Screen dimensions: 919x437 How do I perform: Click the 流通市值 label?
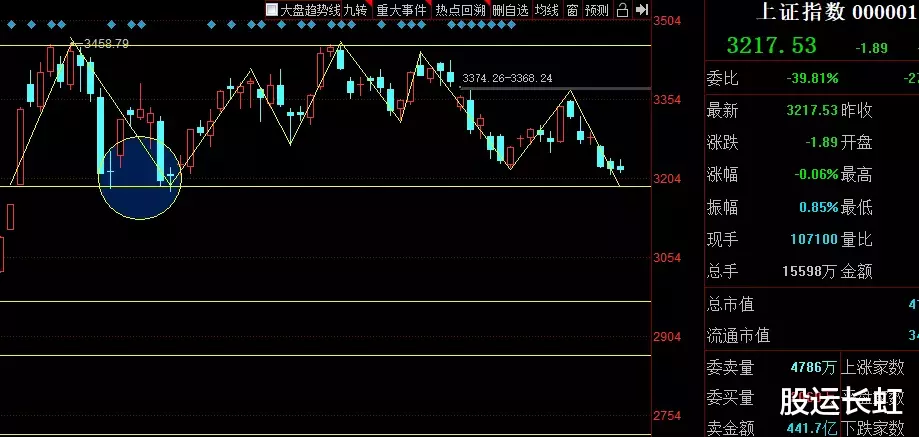point(738,336)
